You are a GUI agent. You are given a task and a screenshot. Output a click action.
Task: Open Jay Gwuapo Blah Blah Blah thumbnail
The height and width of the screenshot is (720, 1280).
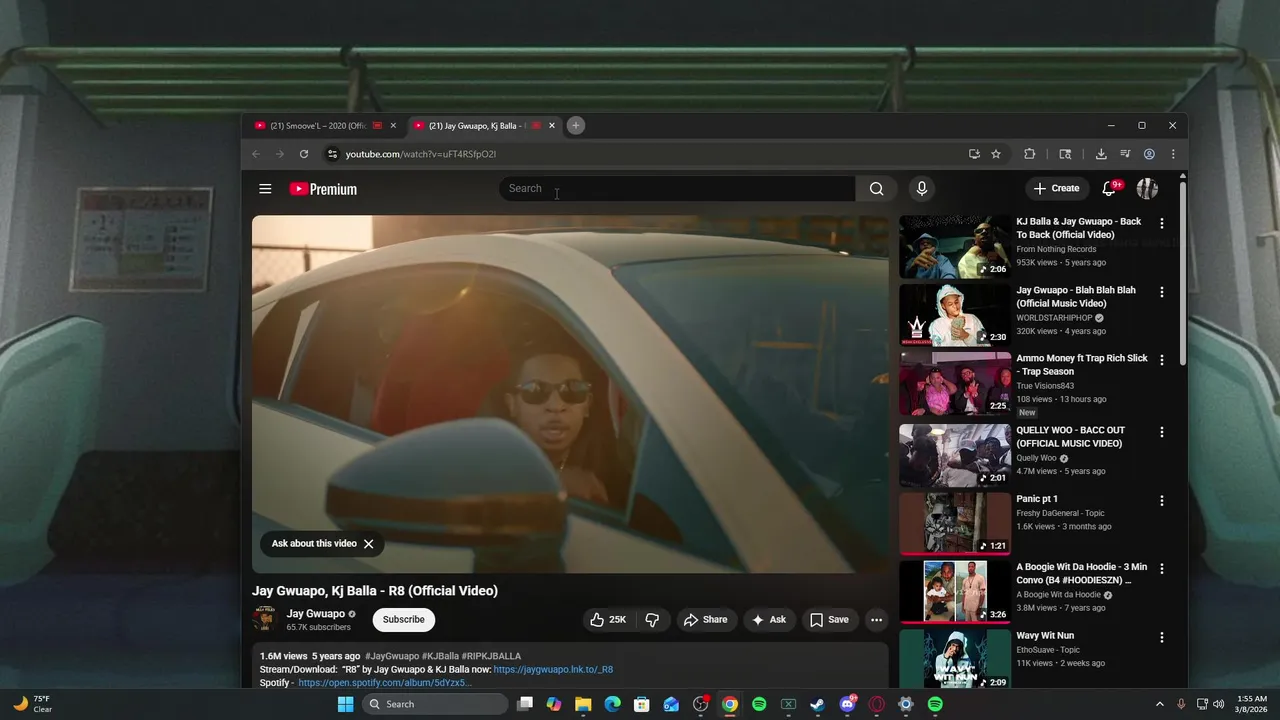(x=955, y=316)
